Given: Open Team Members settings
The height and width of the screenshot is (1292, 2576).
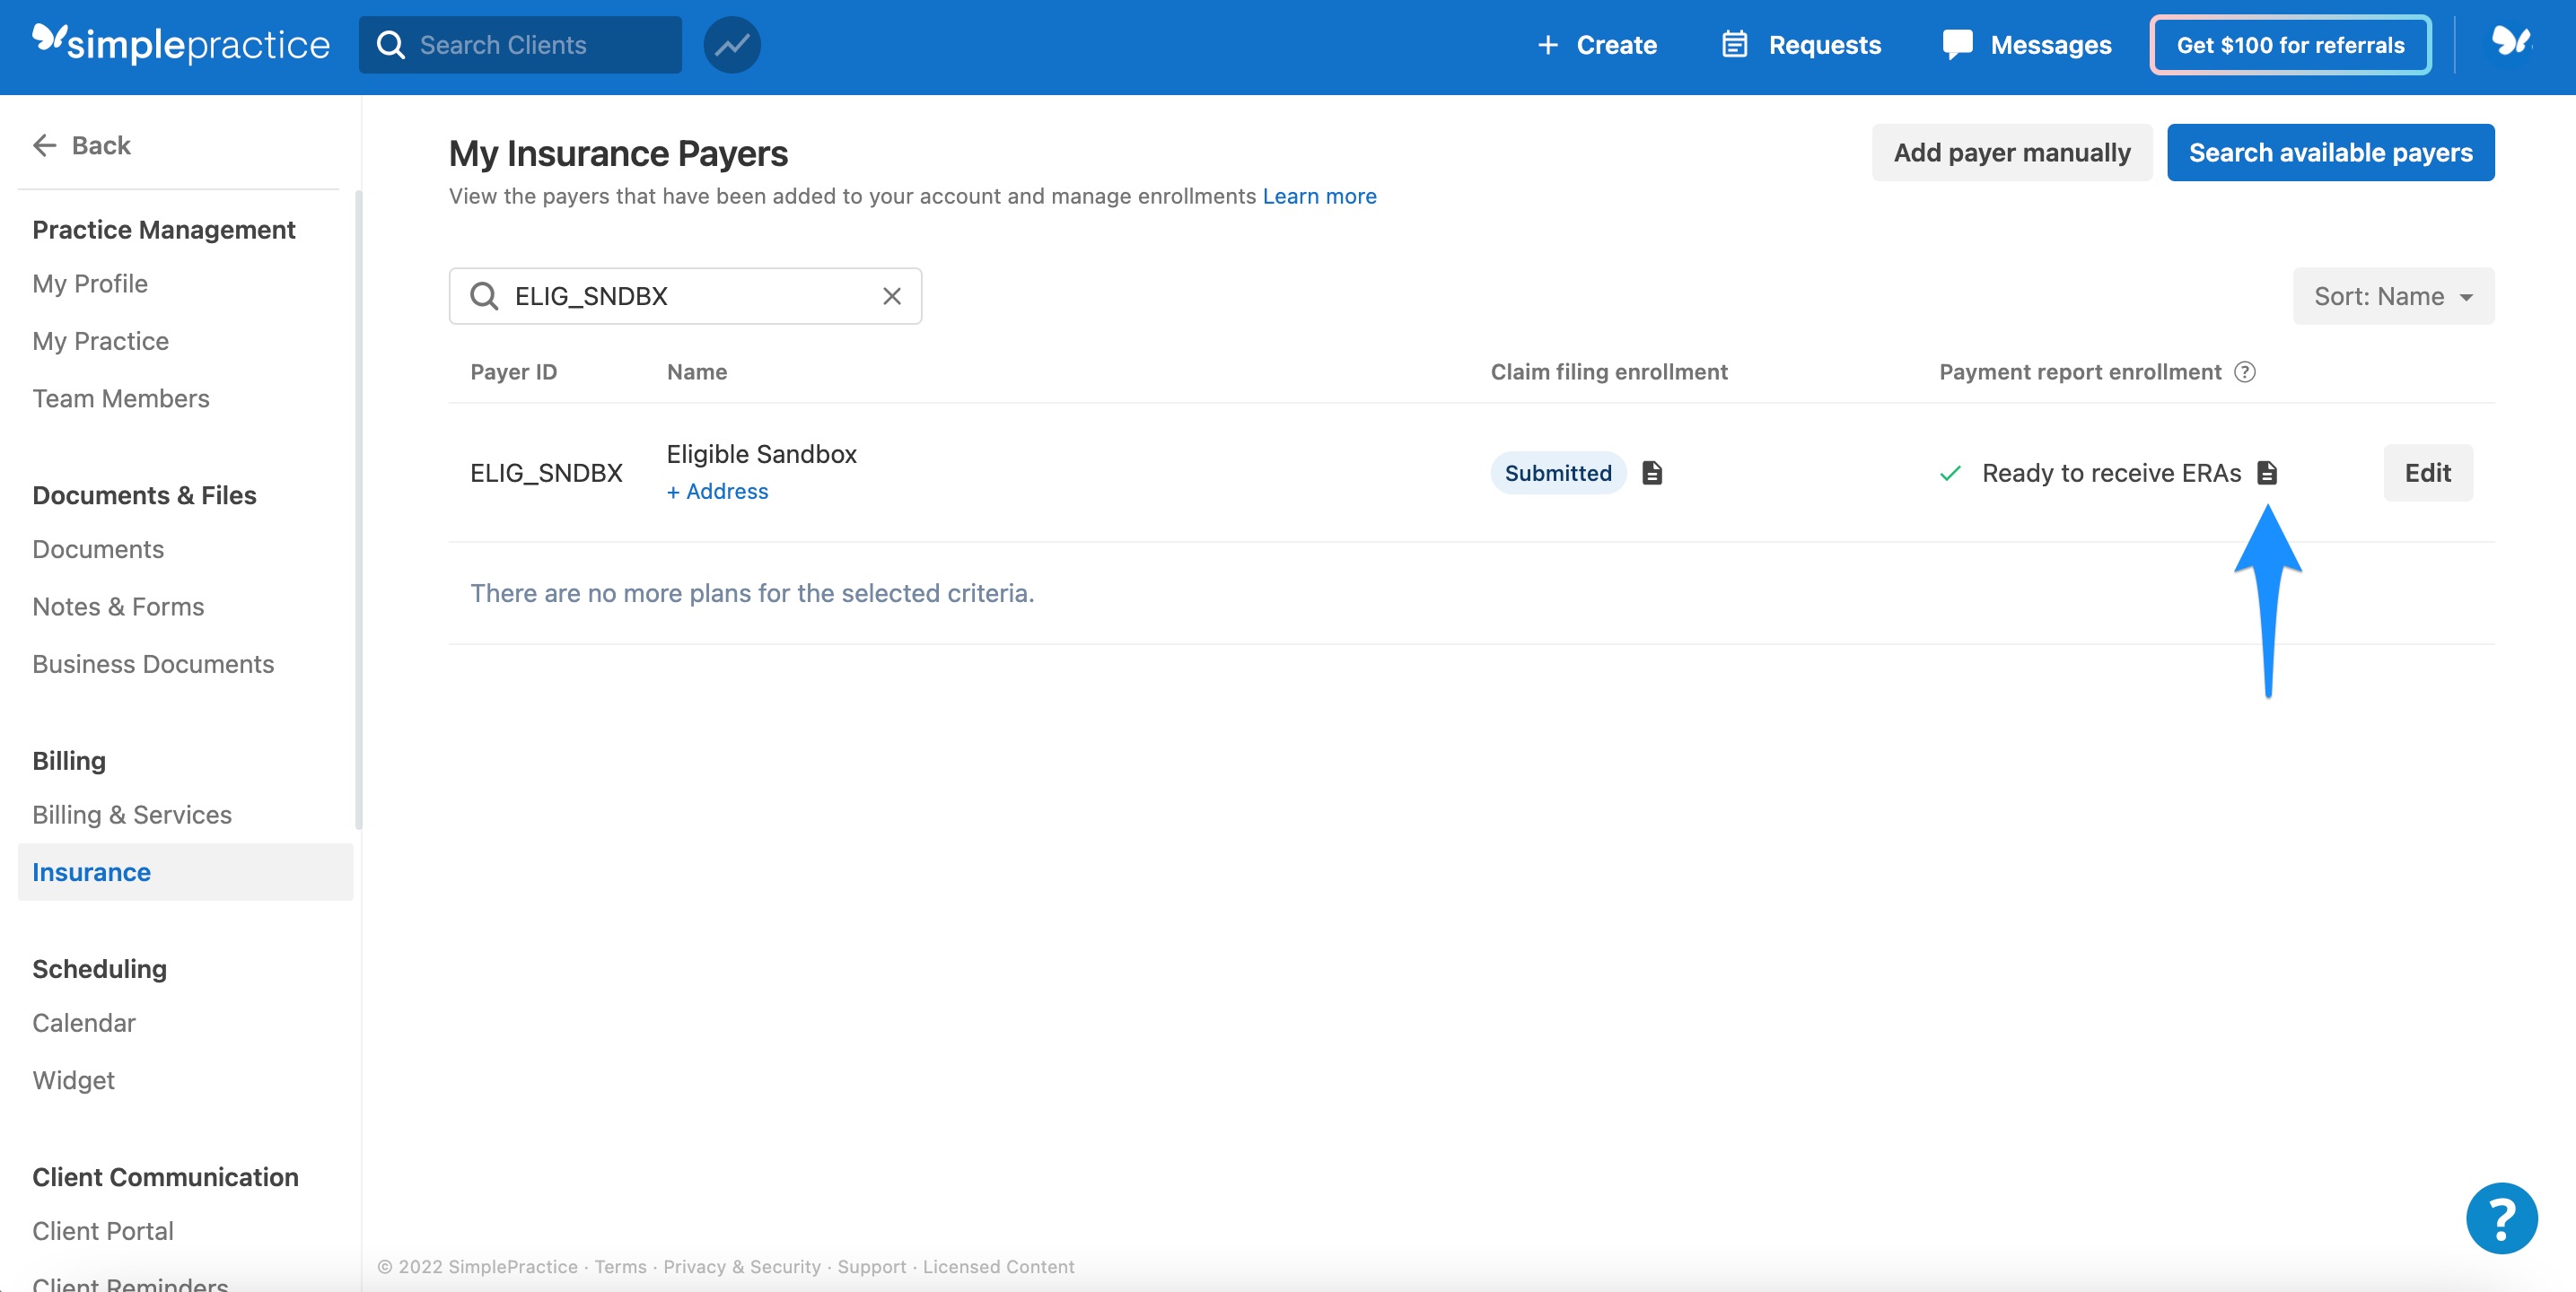Looking at the screenshot, I should pyautogui.click(x=121, y=399).
